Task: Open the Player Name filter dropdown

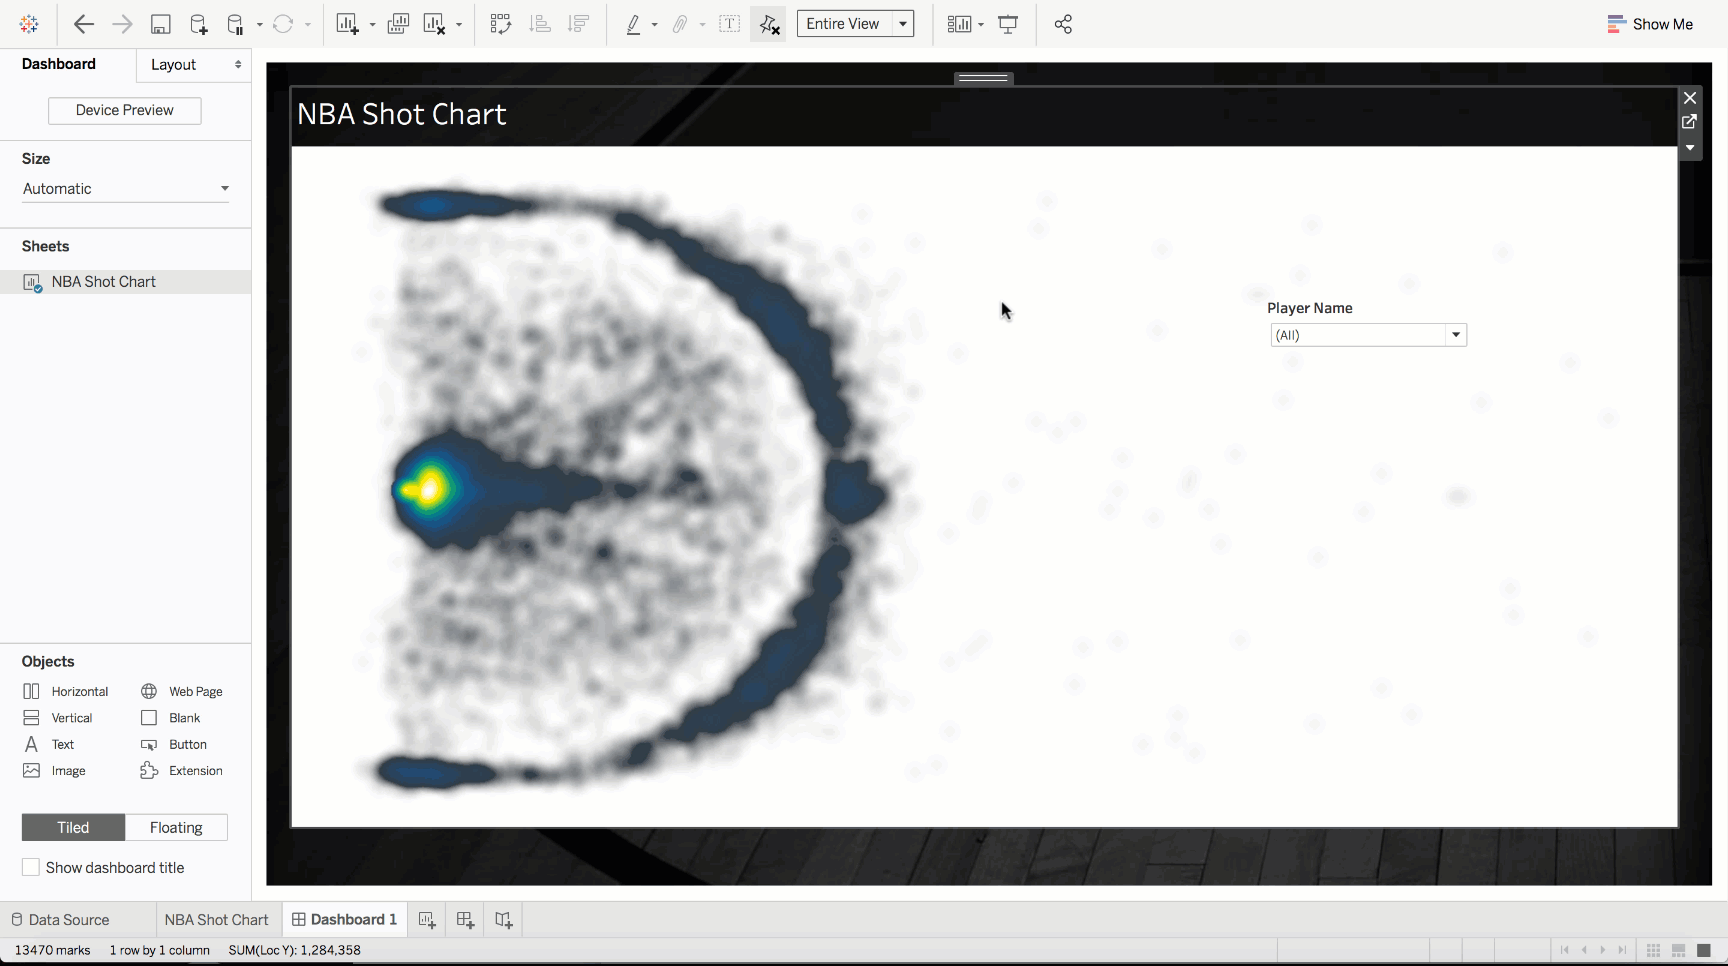Action: [1368, 335]
